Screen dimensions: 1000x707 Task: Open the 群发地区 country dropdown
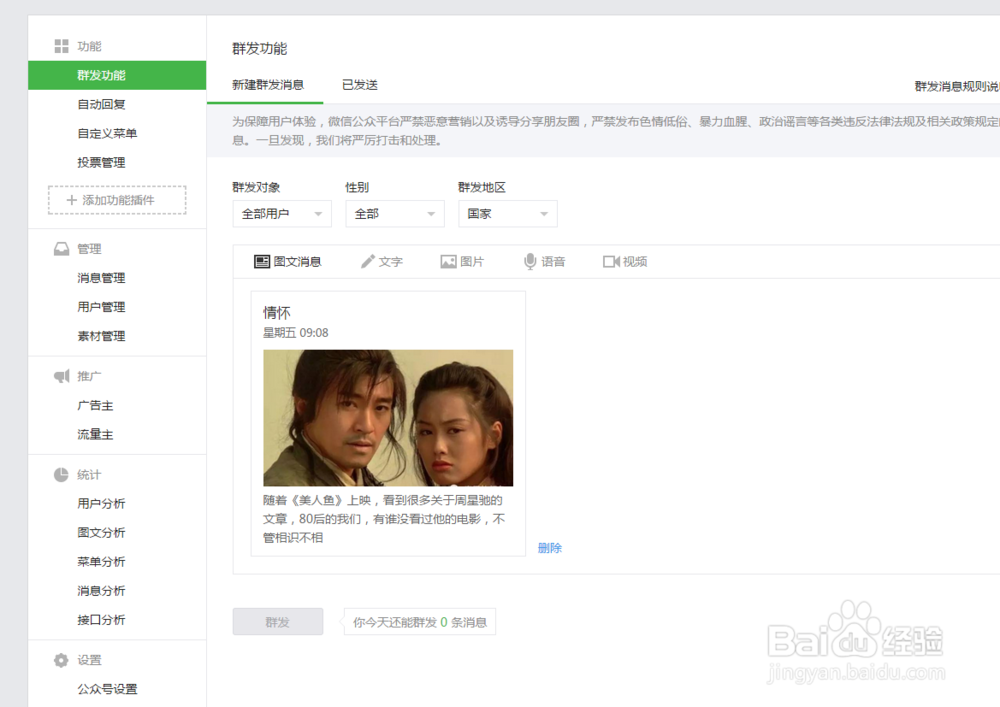pos(507,213)
